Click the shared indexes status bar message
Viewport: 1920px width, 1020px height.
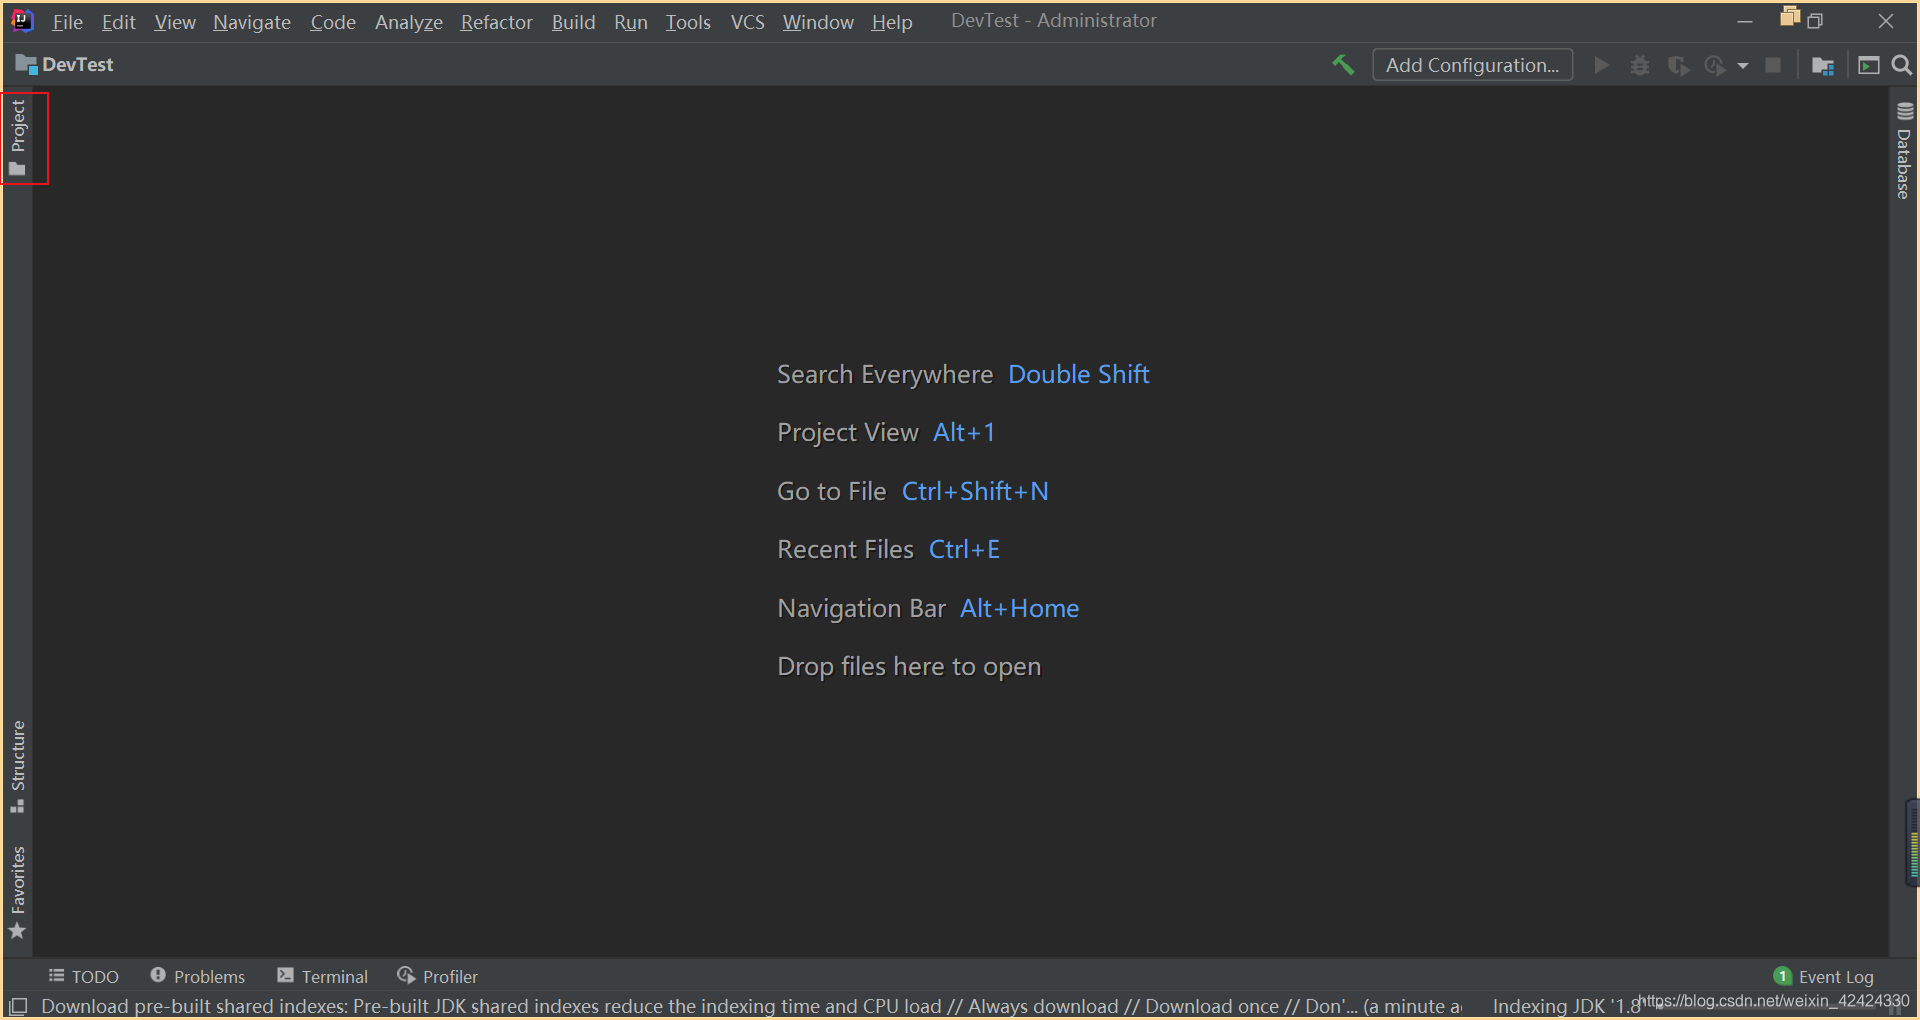click(752, 1006)
